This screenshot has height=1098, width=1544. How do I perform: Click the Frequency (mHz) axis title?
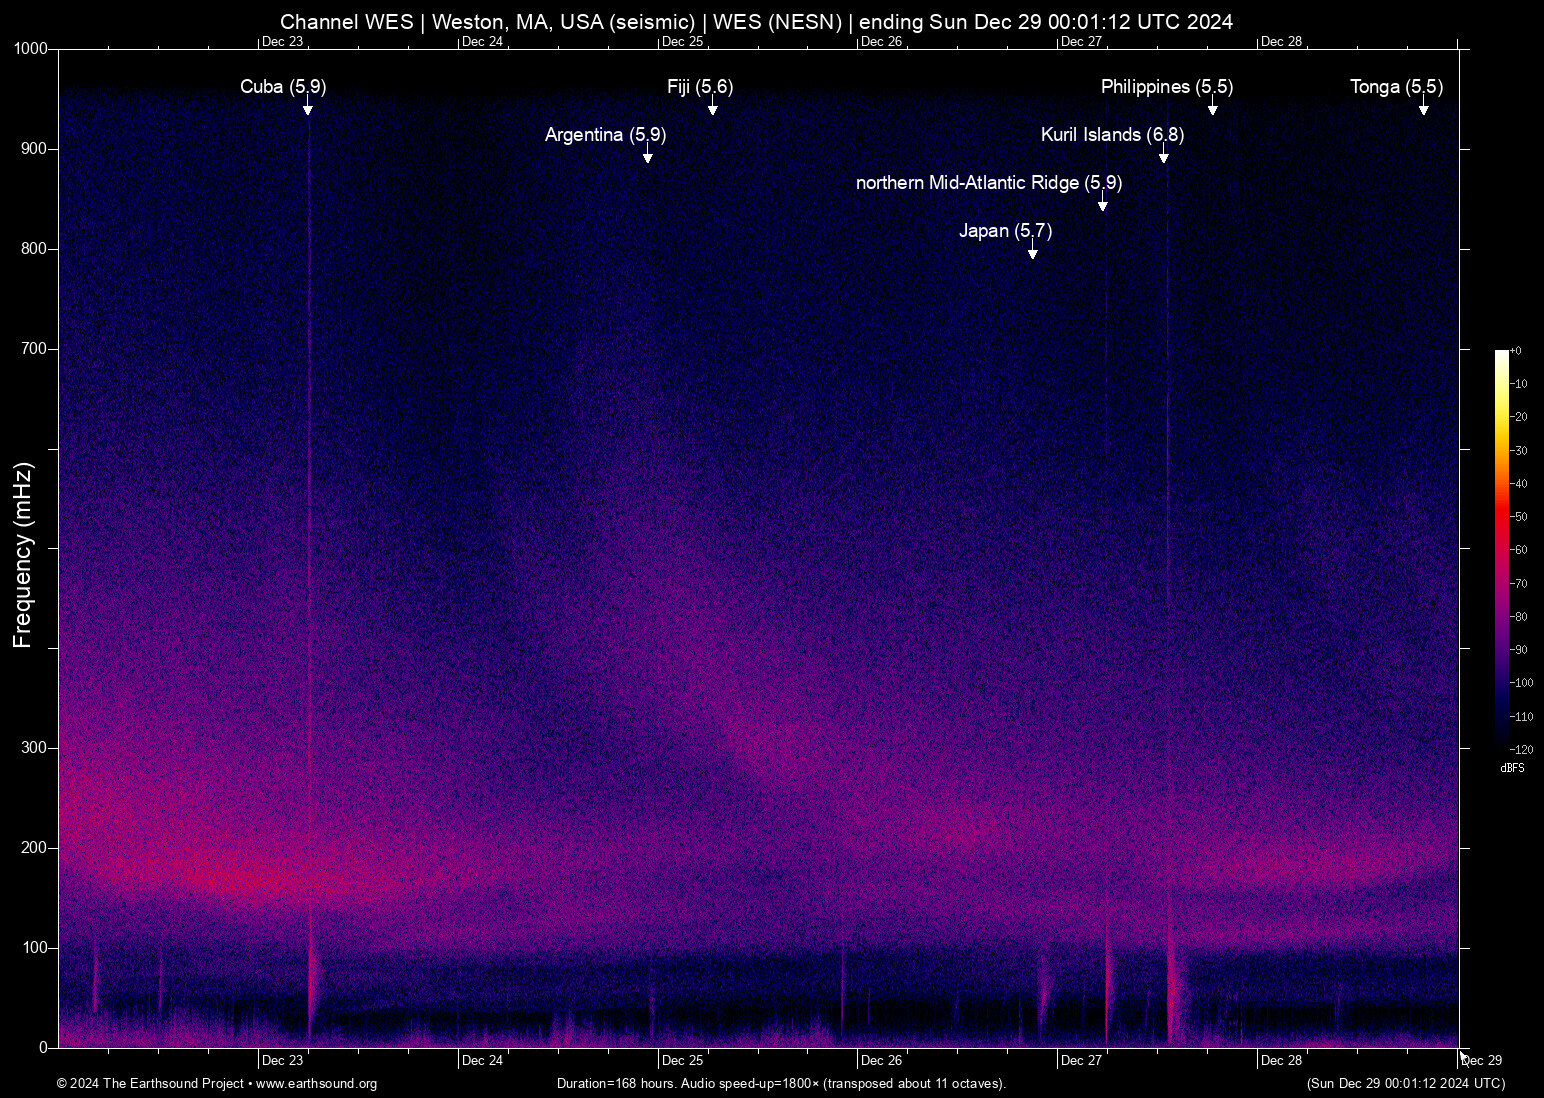23,555
